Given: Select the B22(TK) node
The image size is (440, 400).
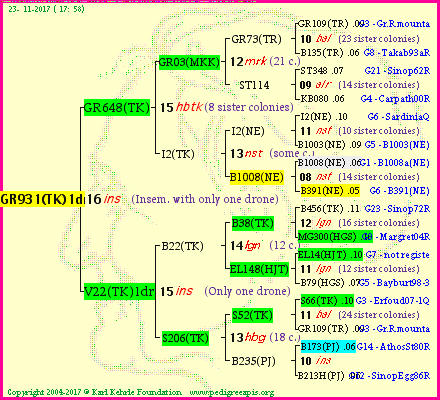Looking at the screenshot, I should click(x=182, y=246).
